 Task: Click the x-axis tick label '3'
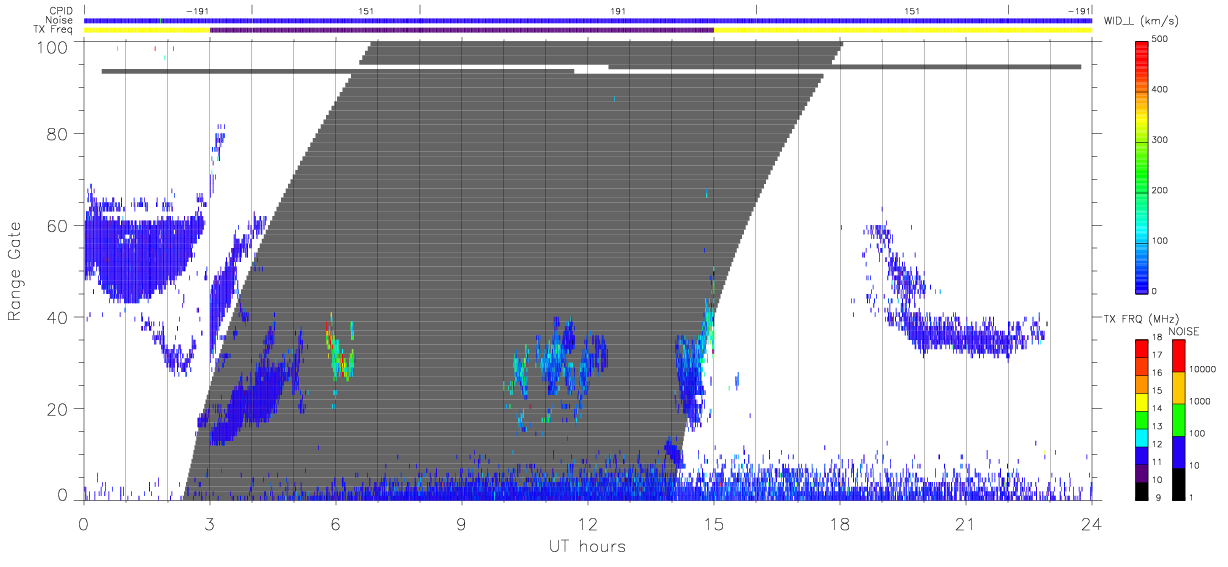coord(210,524)
